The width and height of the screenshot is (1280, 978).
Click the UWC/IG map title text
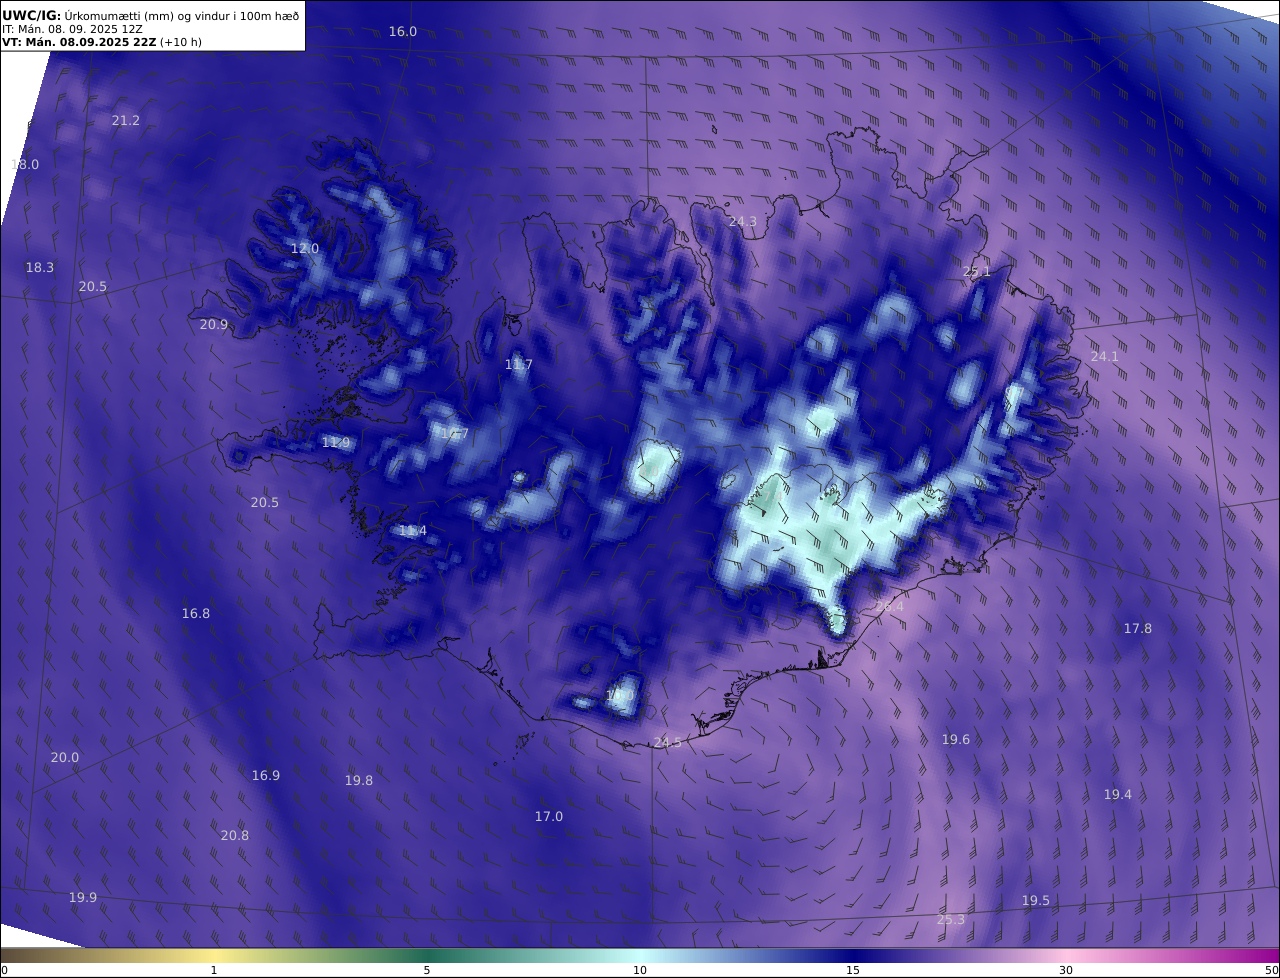(151, 15)
